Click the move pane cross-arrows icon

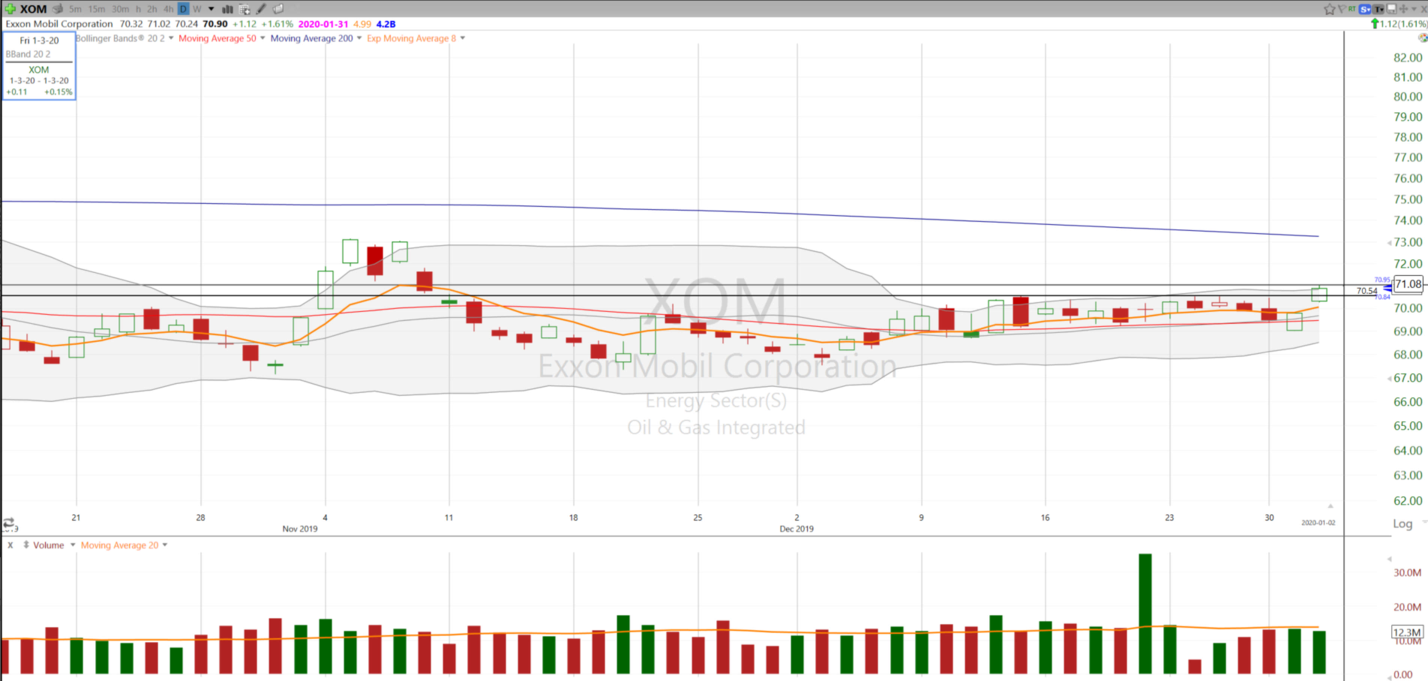1403,9
